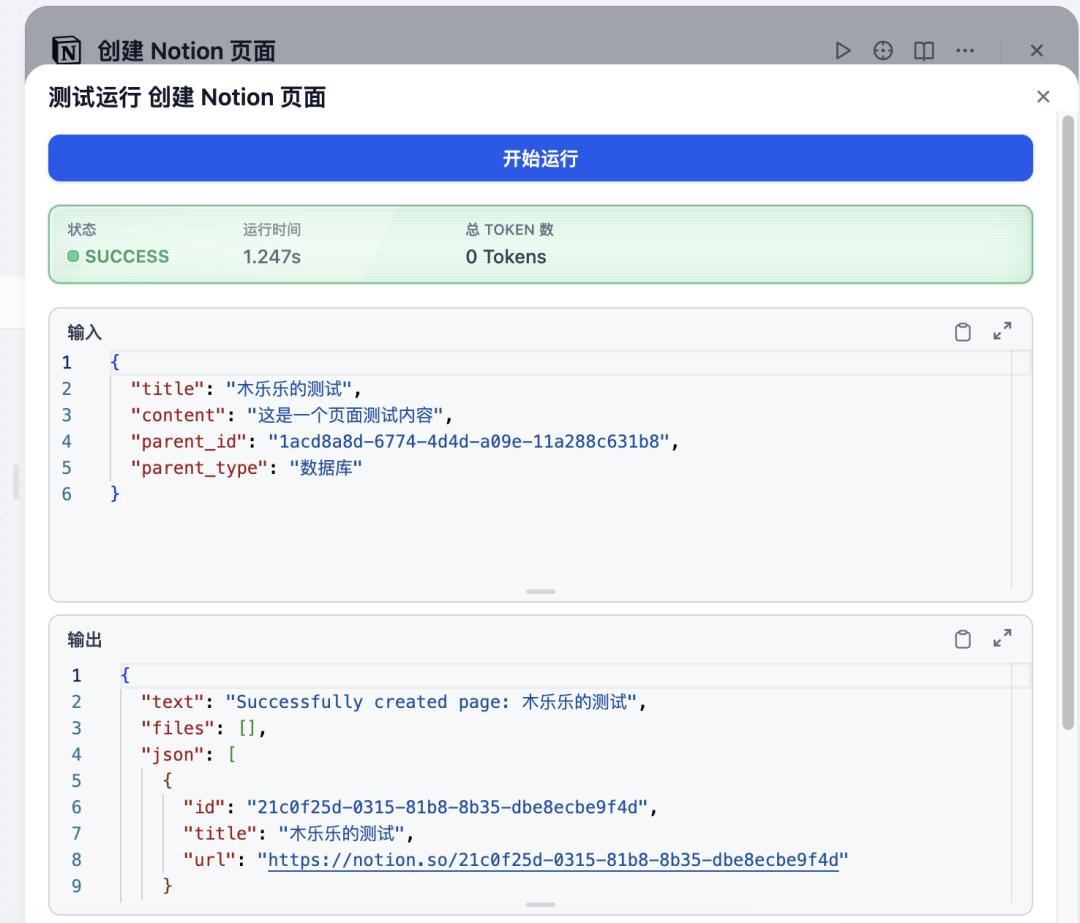Grab the 输出 panel resize handle
1080x923 pixels.
tap(541, 904)
